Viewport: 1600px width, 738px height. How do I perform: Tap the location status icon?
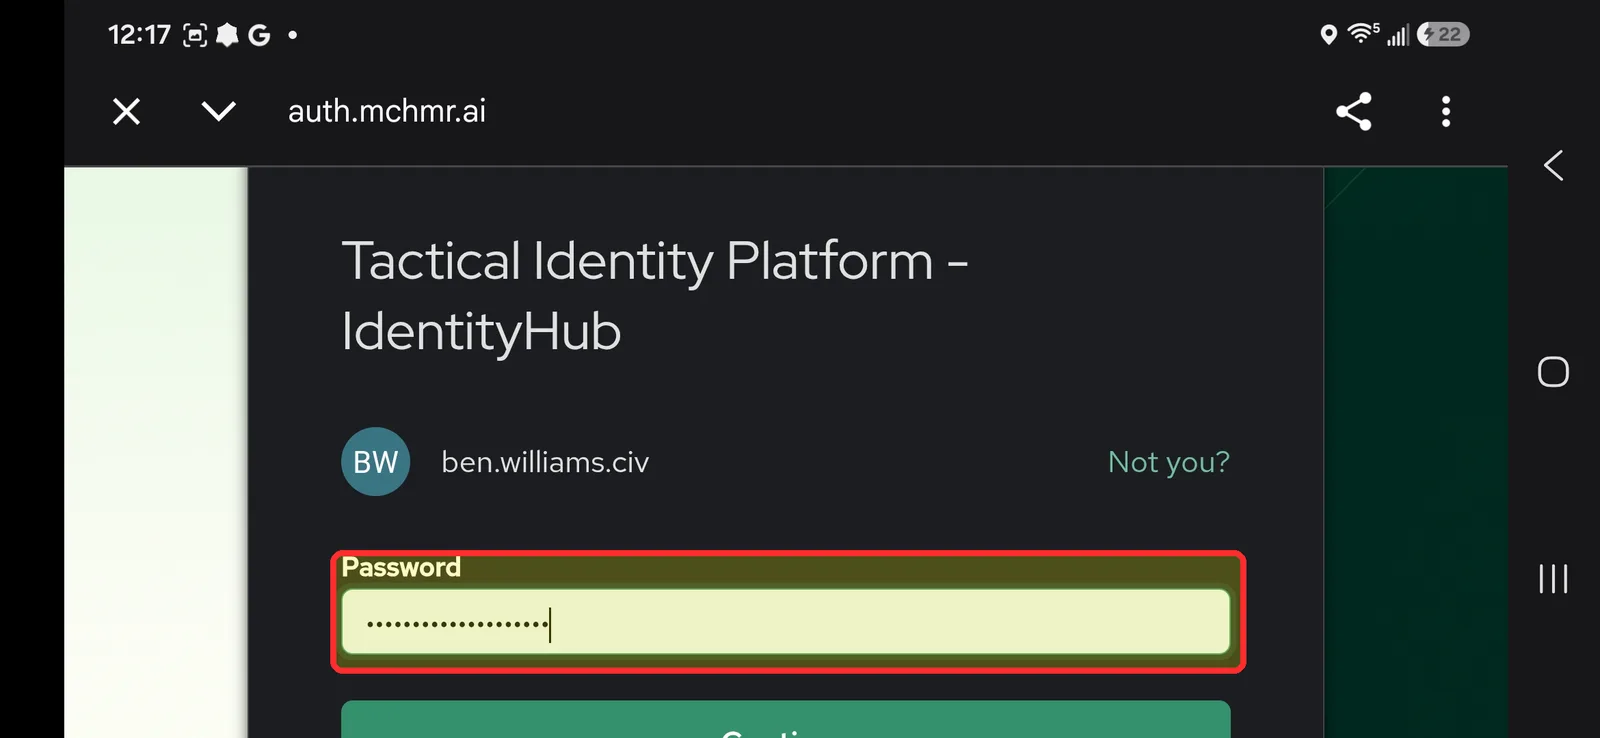click(x=1328, y=35)
